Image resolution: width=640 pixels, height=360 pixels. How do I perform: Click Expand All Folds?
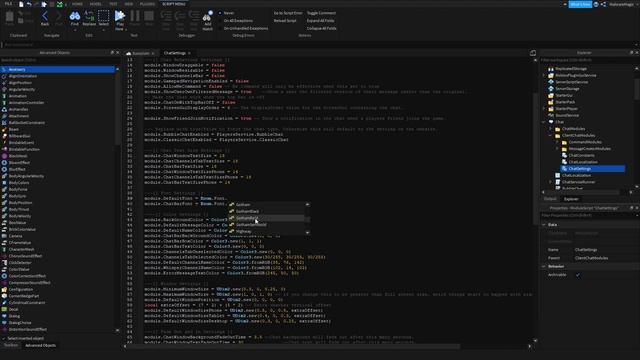[x=320, y=20]
